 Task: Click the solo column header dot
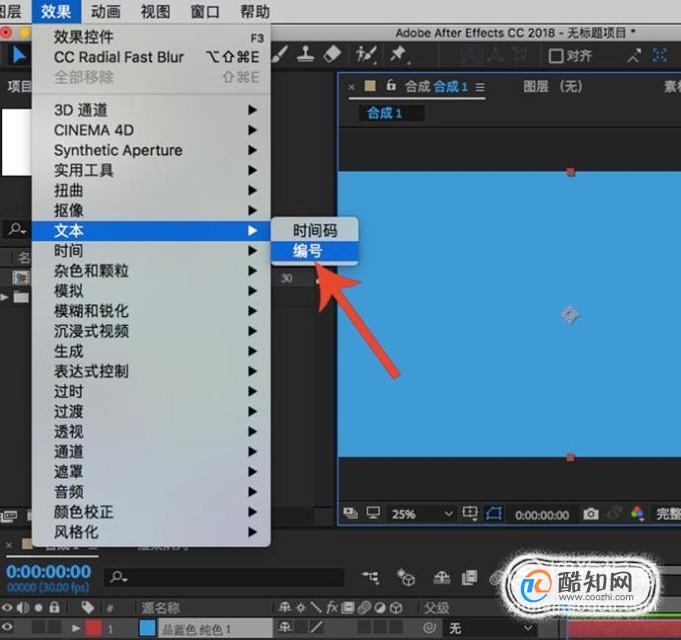[x=39, y=607]
